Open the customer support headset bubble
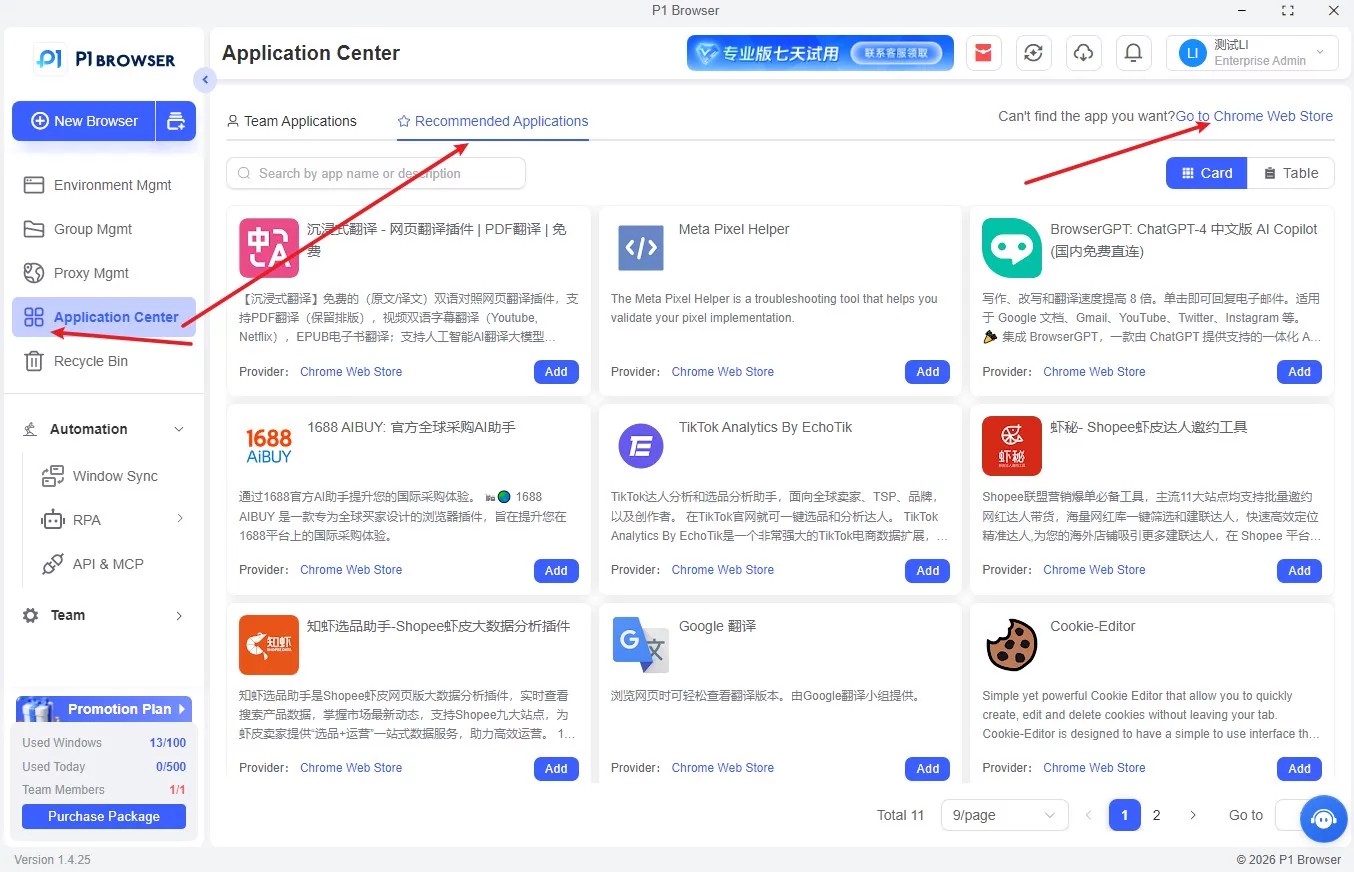This screenshot has width=1354, height=872. tap(1324, 819)
